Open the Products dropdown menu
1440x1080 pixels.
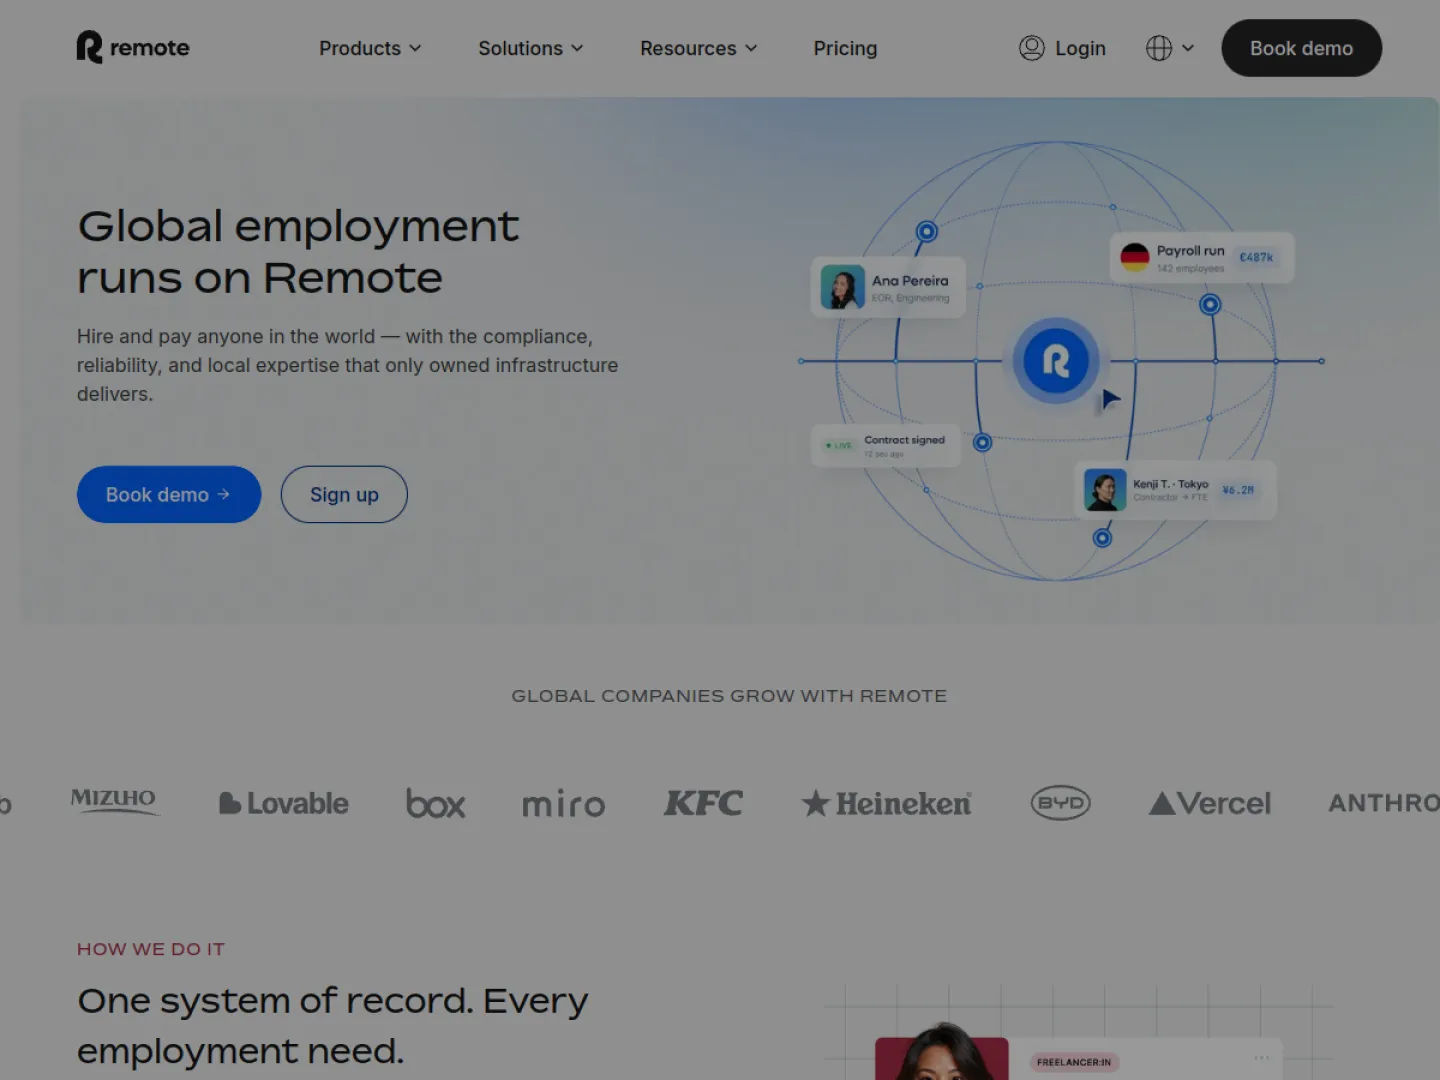[x=370, y=48]
